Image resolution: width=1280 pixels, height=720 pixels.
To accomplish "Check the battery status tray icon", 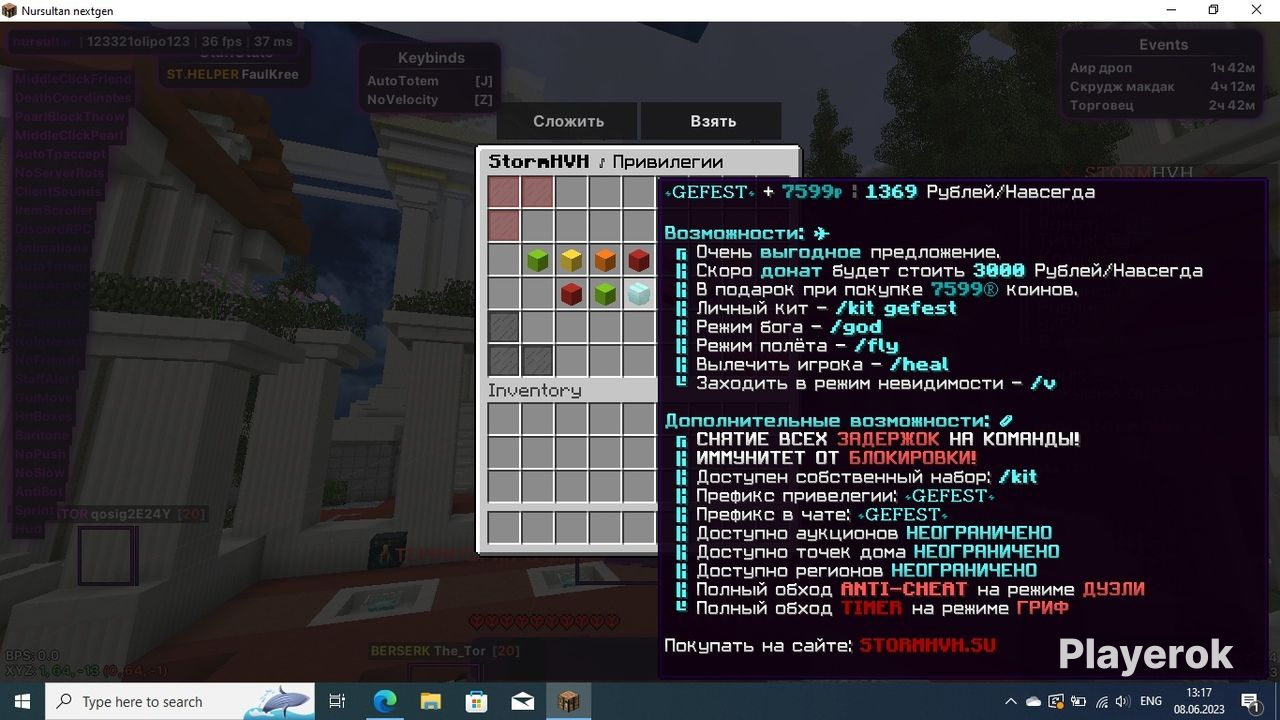I will point(1078,702).
